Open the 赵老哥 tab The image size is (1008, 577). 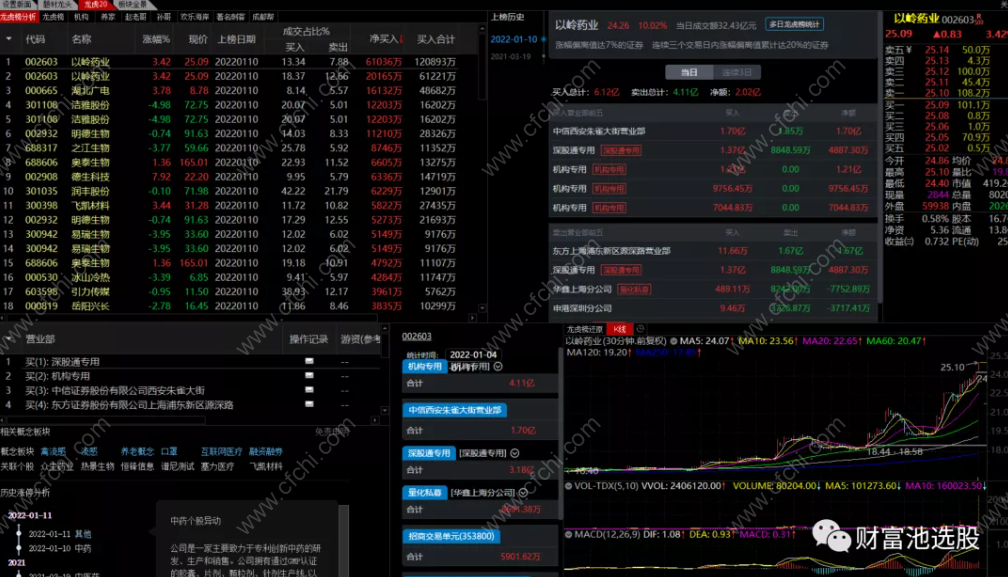(135, 17)
